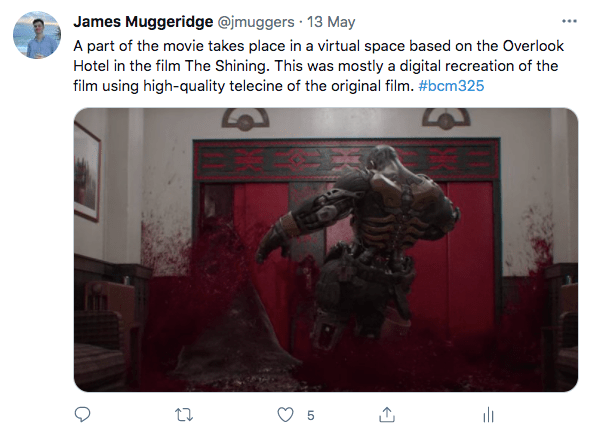Open the Shining elevator GIF in full view
Viewport: 594px width, 436px height.
click(326, 250)
